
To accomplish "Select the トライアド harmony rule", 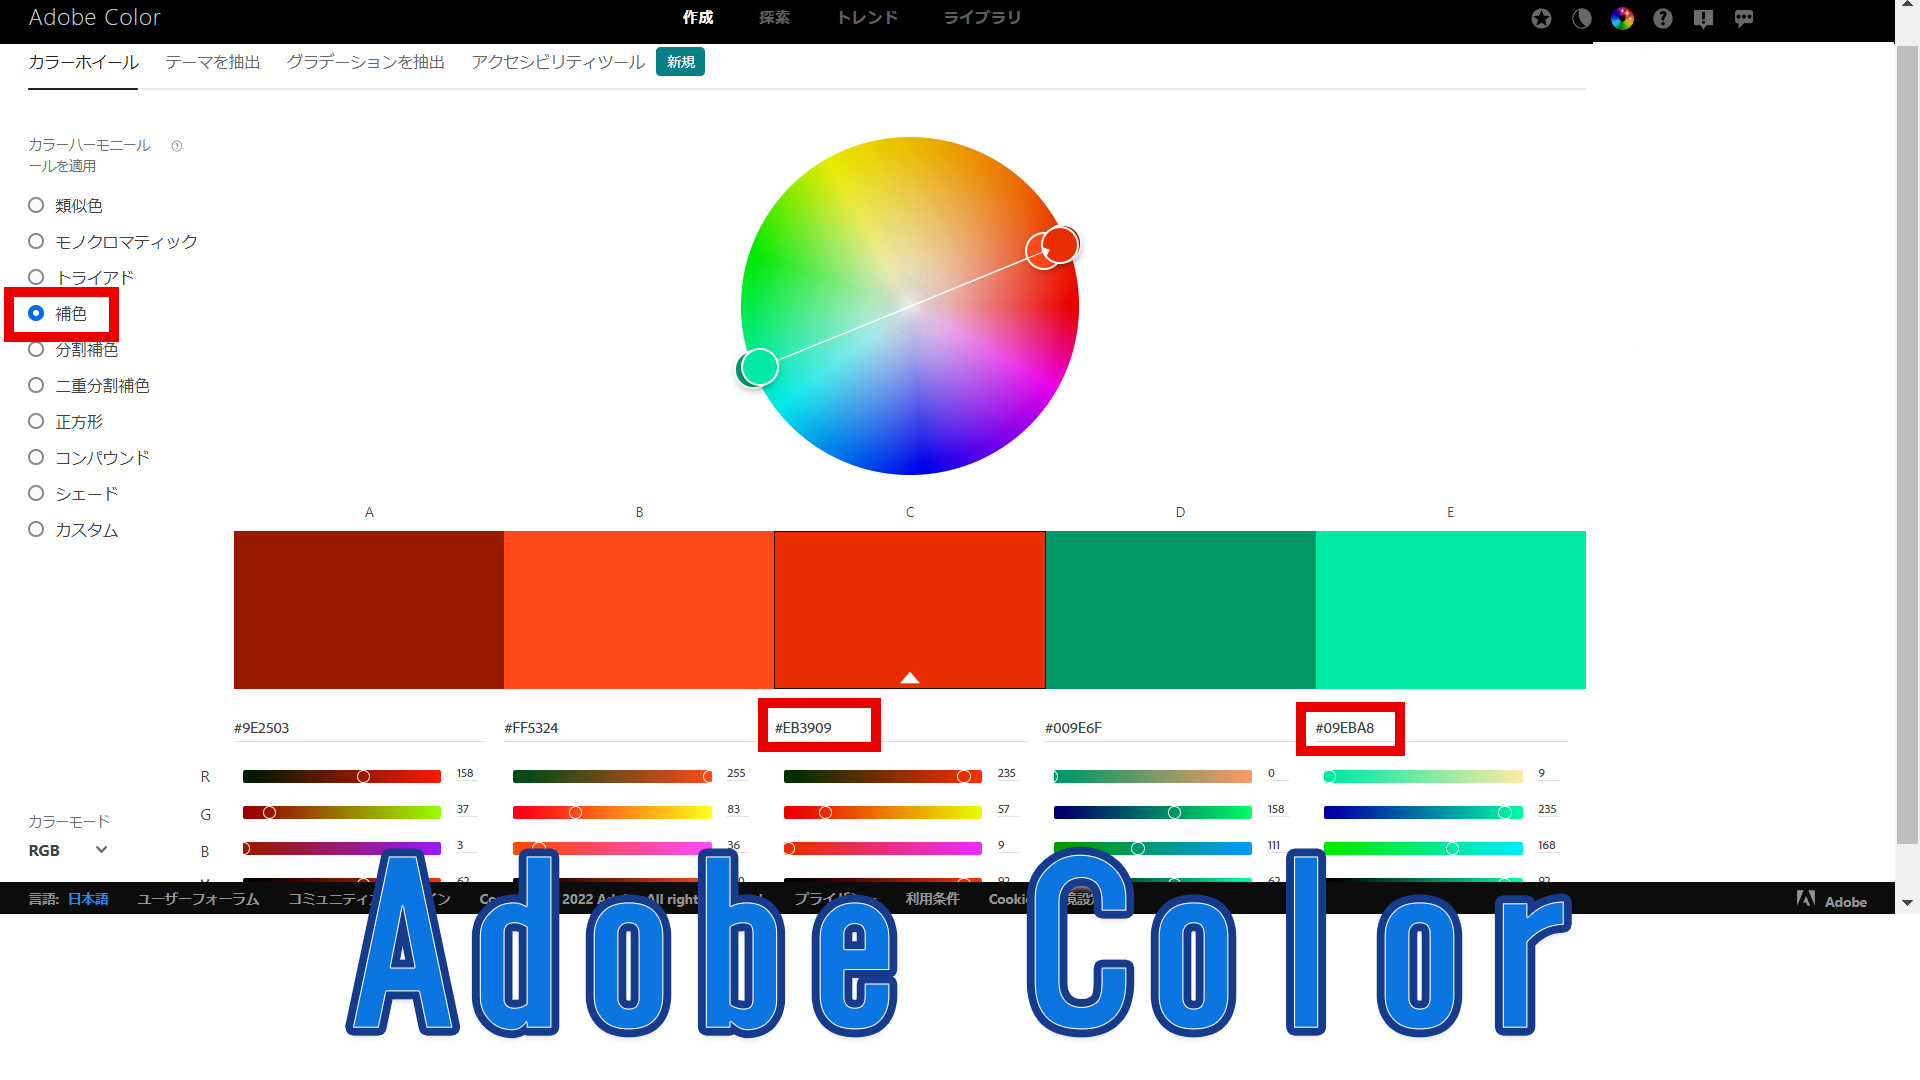I will 81,277.
